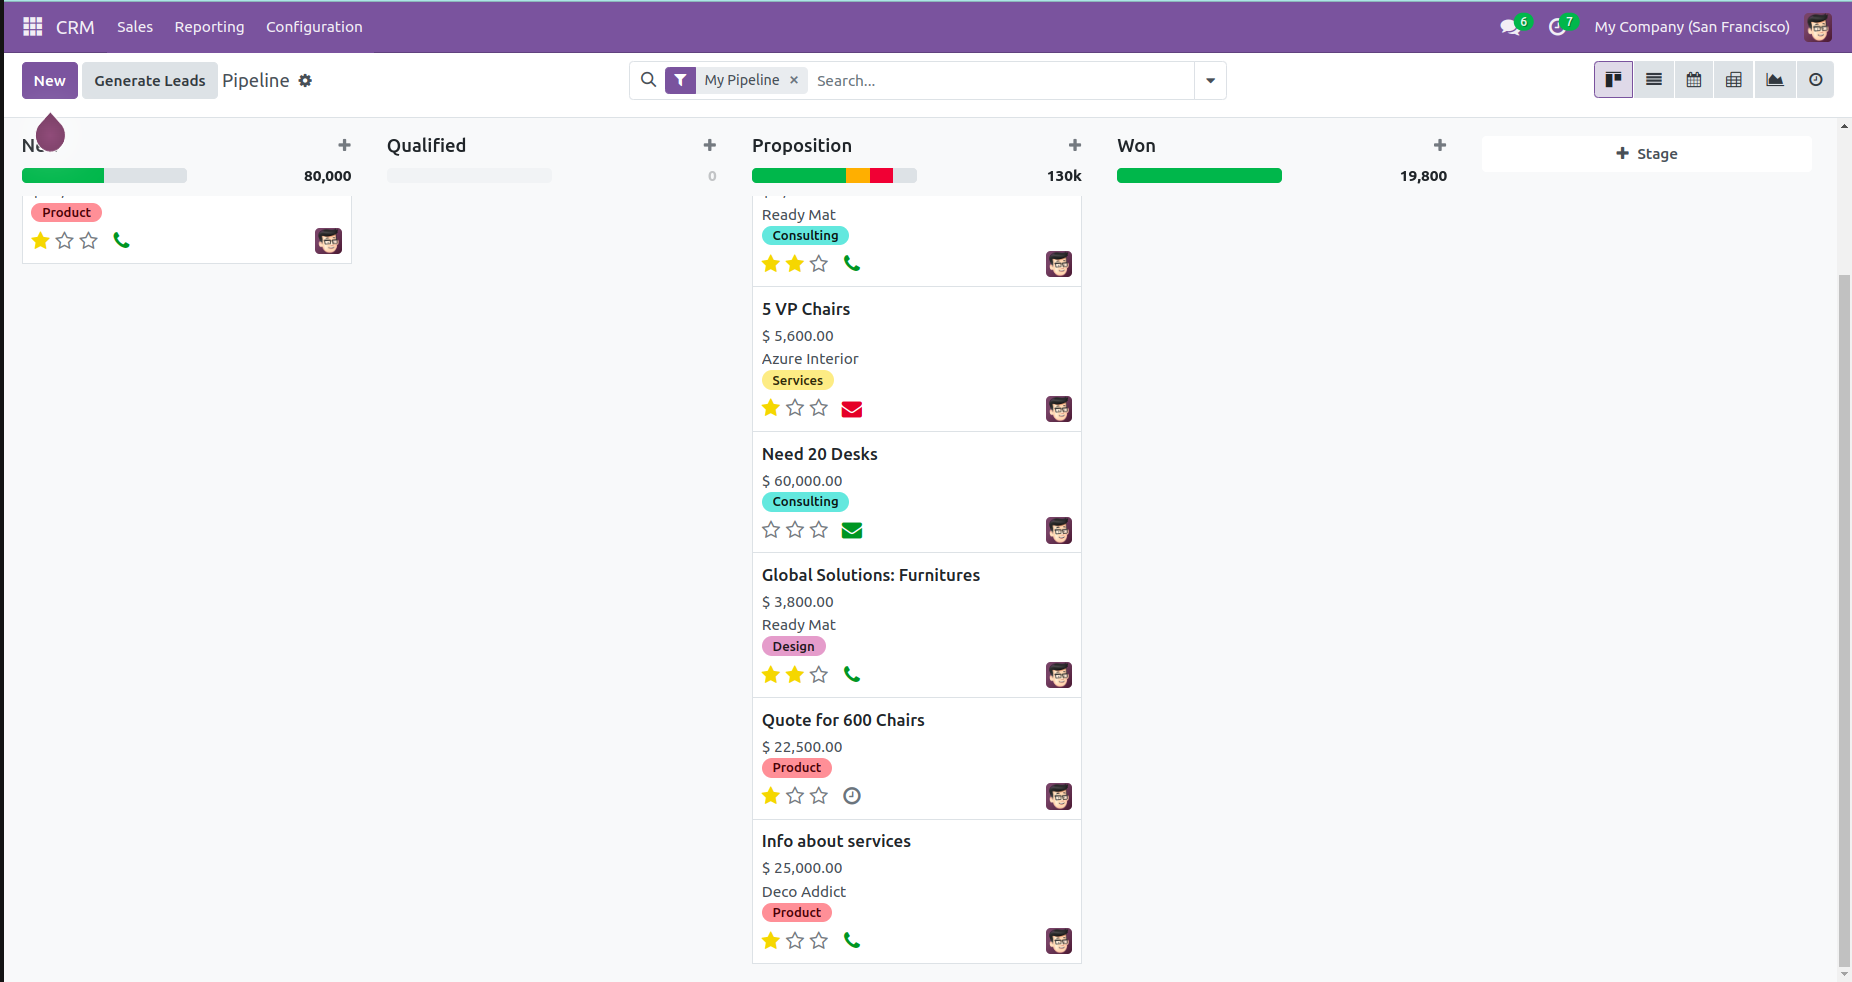This screenshot has height=982, width=1852.
Task: Click the New button
Action: pos(50,80)
